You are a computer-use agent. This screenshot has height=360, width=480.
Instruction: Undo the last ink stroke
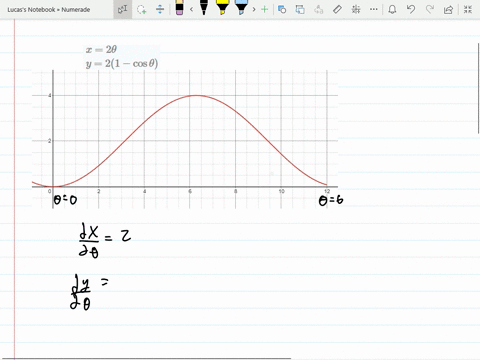[411, 9]
